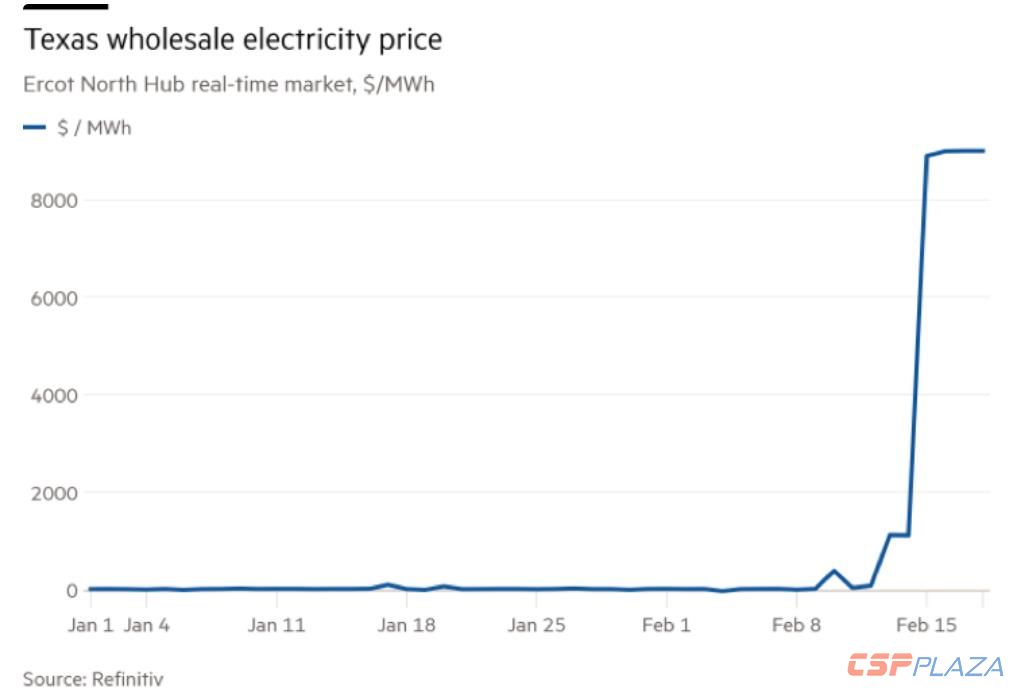Select the '$ / MWh' legend label
This screenshot has height=696, width=1023.
(x=94, y=128)
